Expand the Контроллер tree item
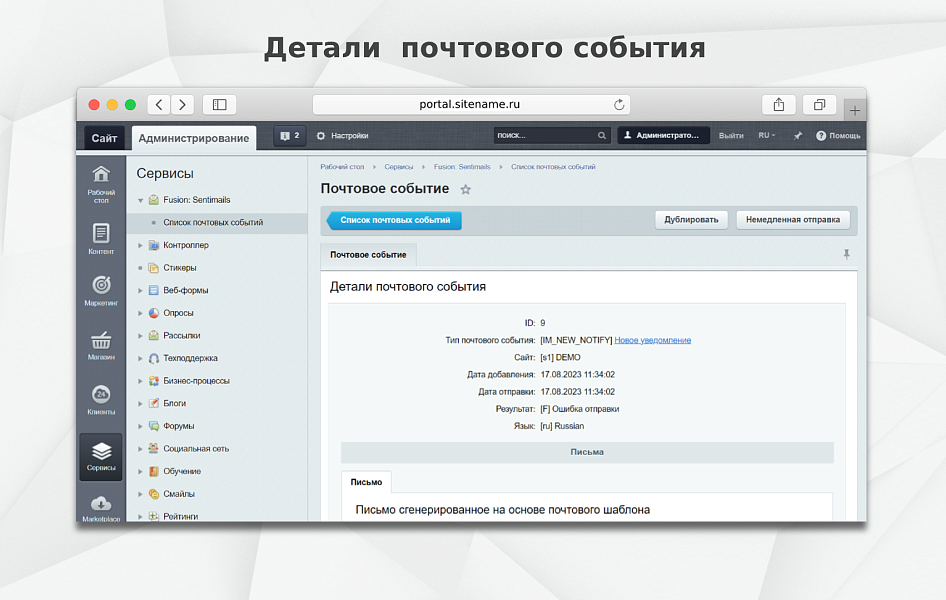The image size is (946, 600). 141,245
